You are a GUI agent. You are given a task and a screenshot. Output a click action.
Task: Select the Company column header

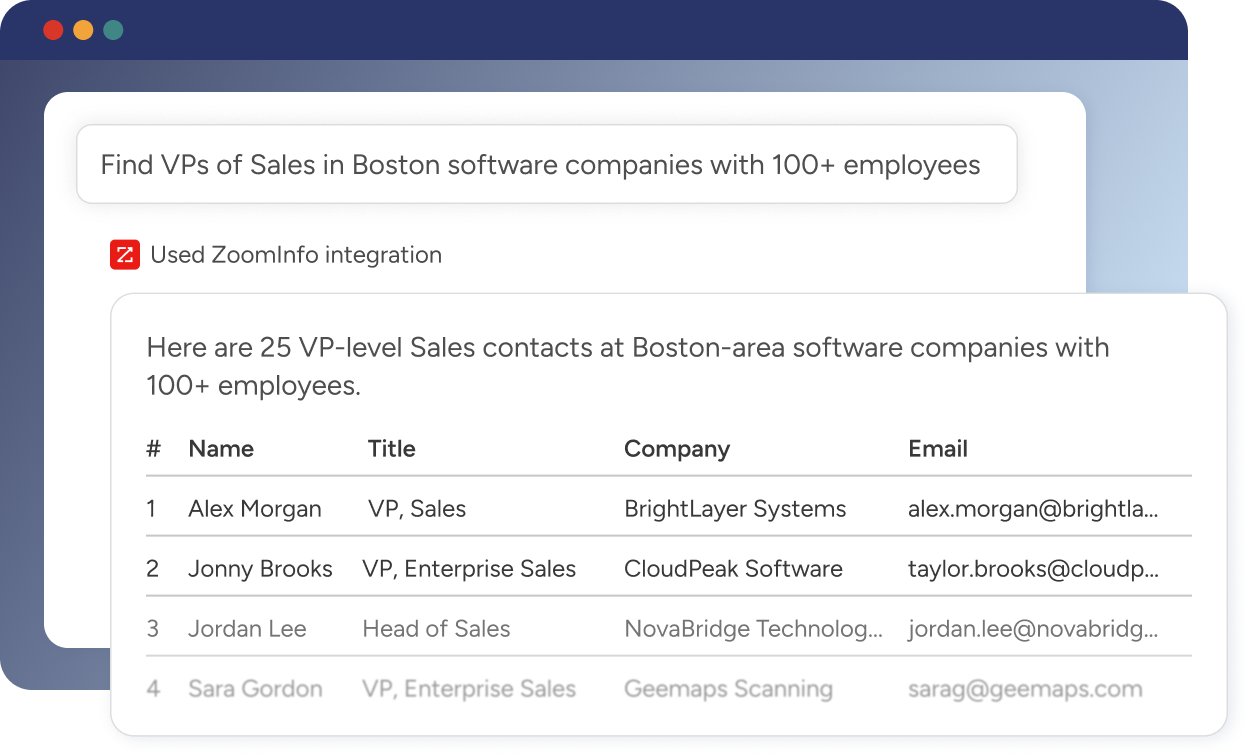tap(677, 449)
